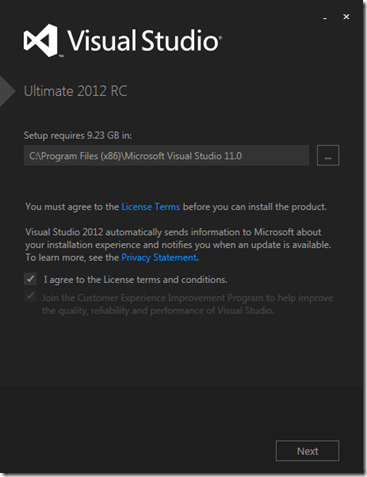
Task: Toggle the License terms agreement checkbox
Action: (30, 279)
